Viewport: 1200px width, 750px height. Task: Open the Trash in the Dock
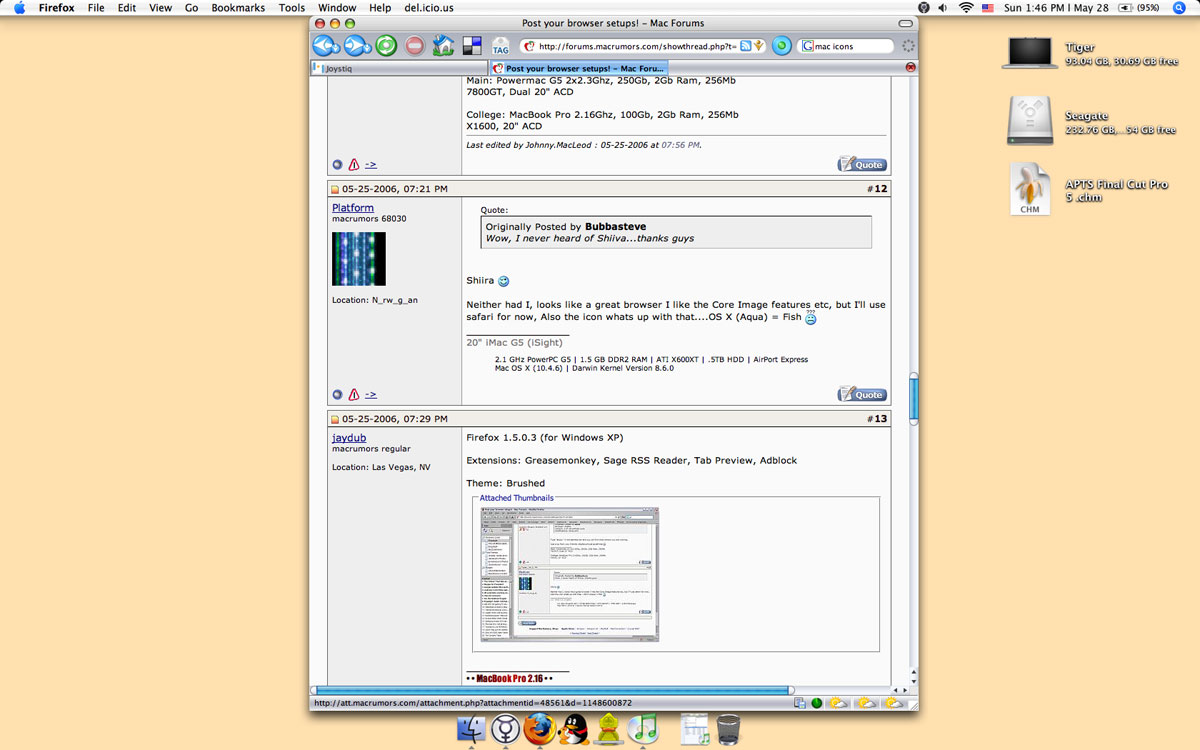point(729,729)
